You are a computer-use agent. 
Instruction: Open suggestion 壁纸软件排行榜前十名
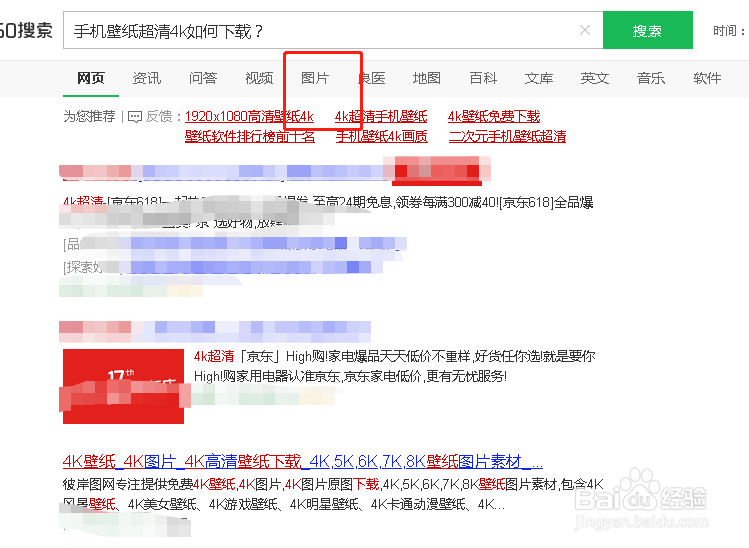point(250,136)
